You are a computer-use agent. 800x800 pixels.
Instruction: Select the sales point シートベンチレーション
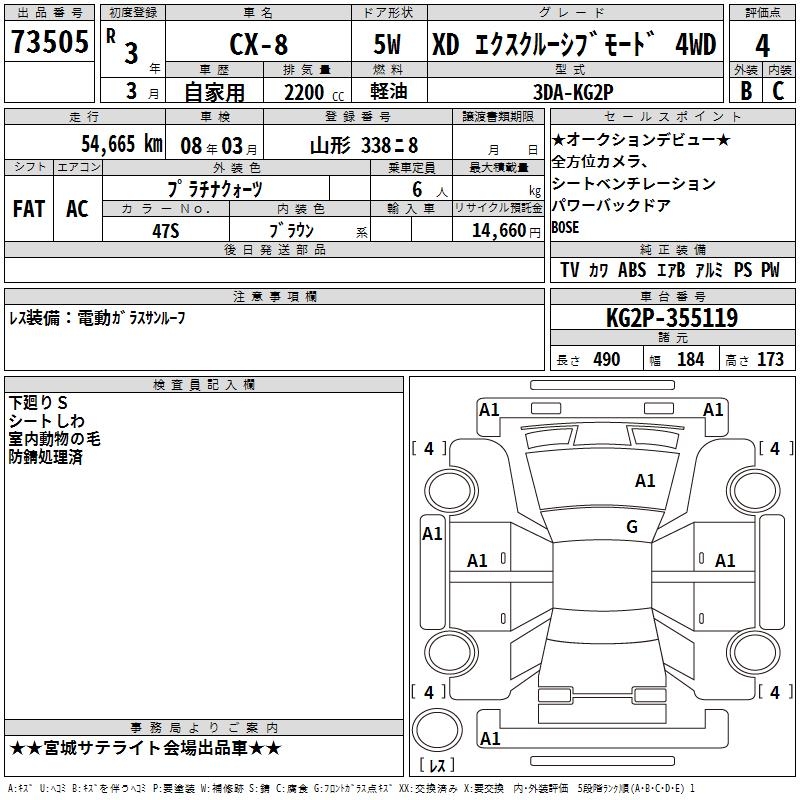[x=634, y=183]
